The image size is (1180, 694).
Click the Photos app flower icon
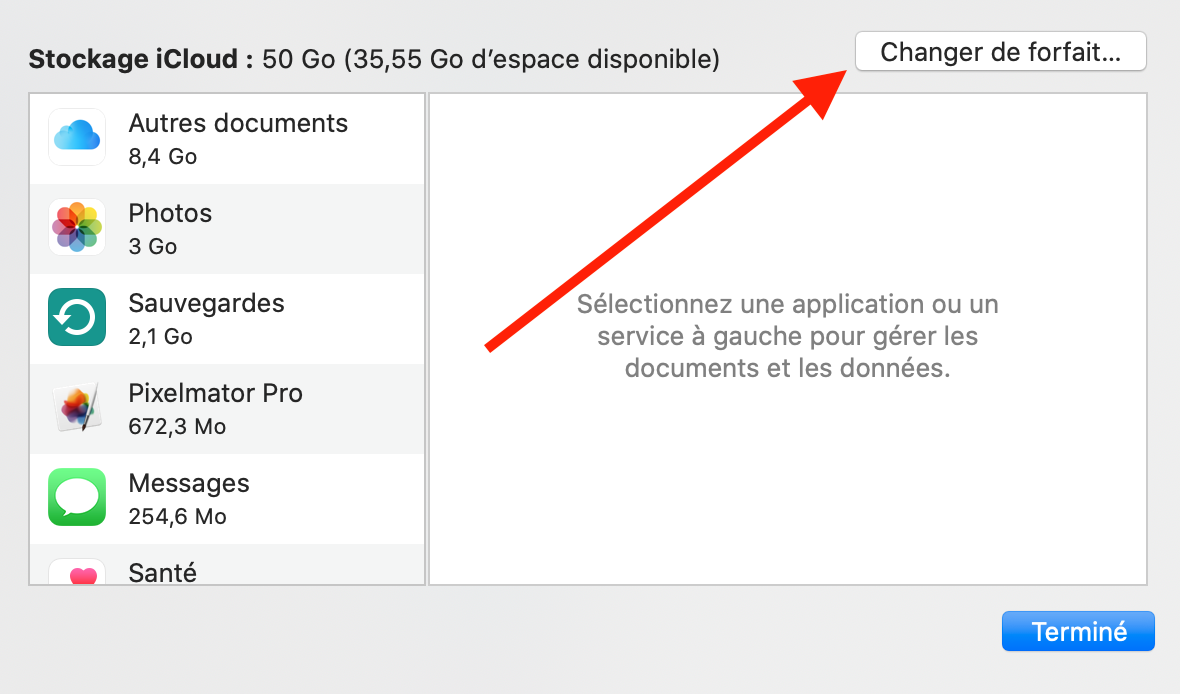pos(77,227)
